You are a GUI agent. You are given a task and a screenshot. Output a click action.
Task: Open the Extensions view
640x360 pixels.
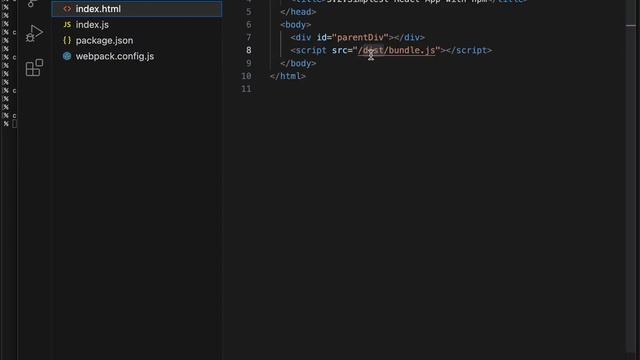(34, 67)
